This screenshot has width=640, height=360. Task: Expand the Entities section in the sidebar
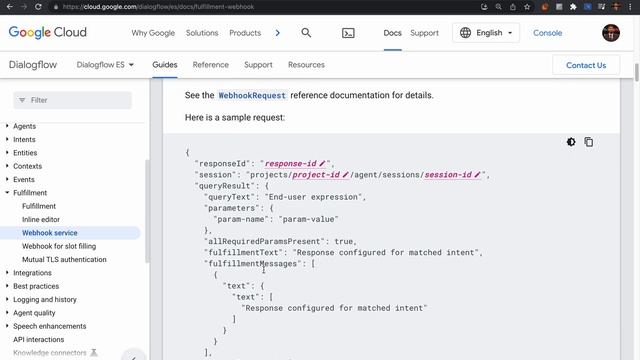point(7,153)
